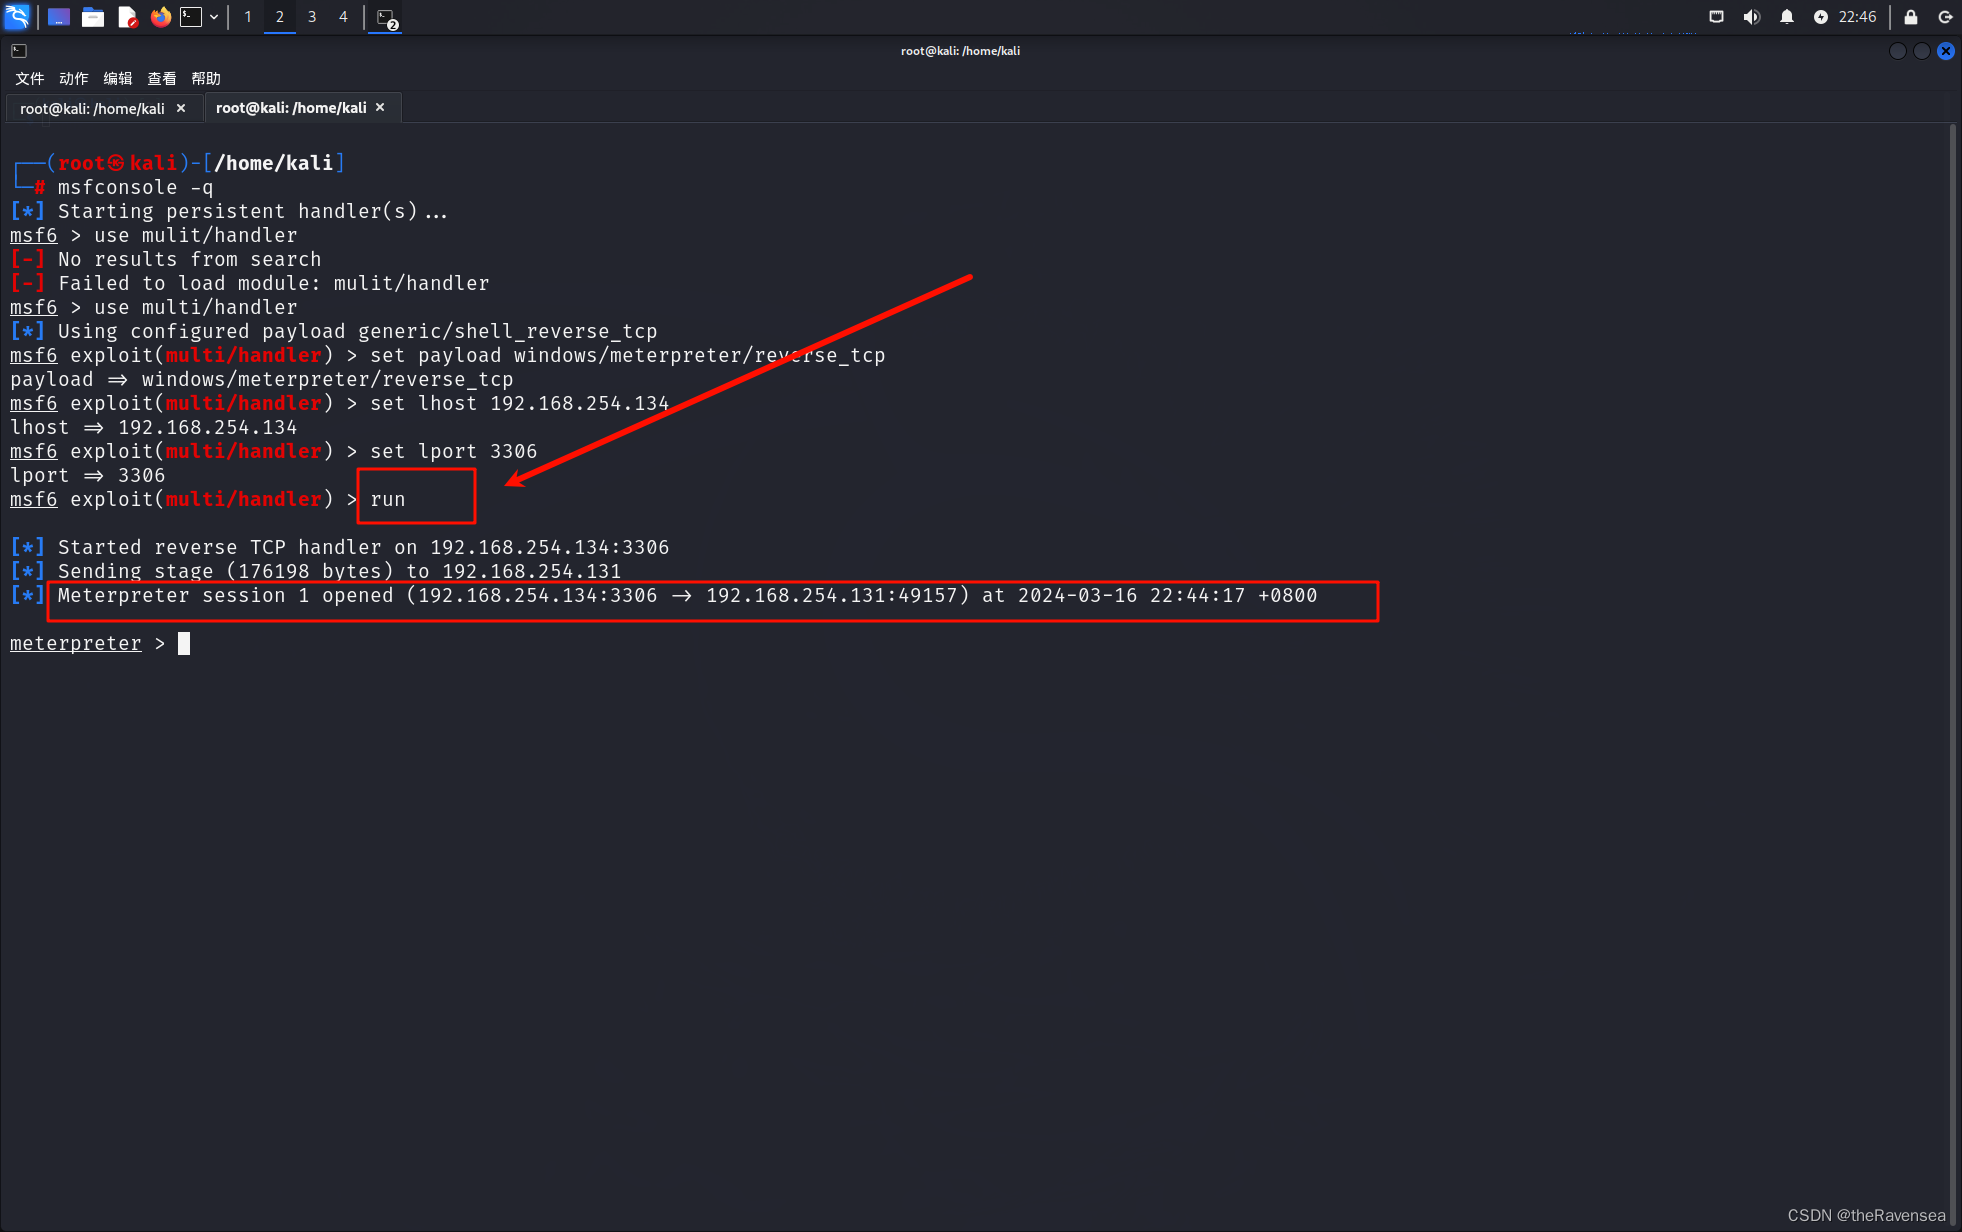Open the 帮助 menu

click(206, 79)
